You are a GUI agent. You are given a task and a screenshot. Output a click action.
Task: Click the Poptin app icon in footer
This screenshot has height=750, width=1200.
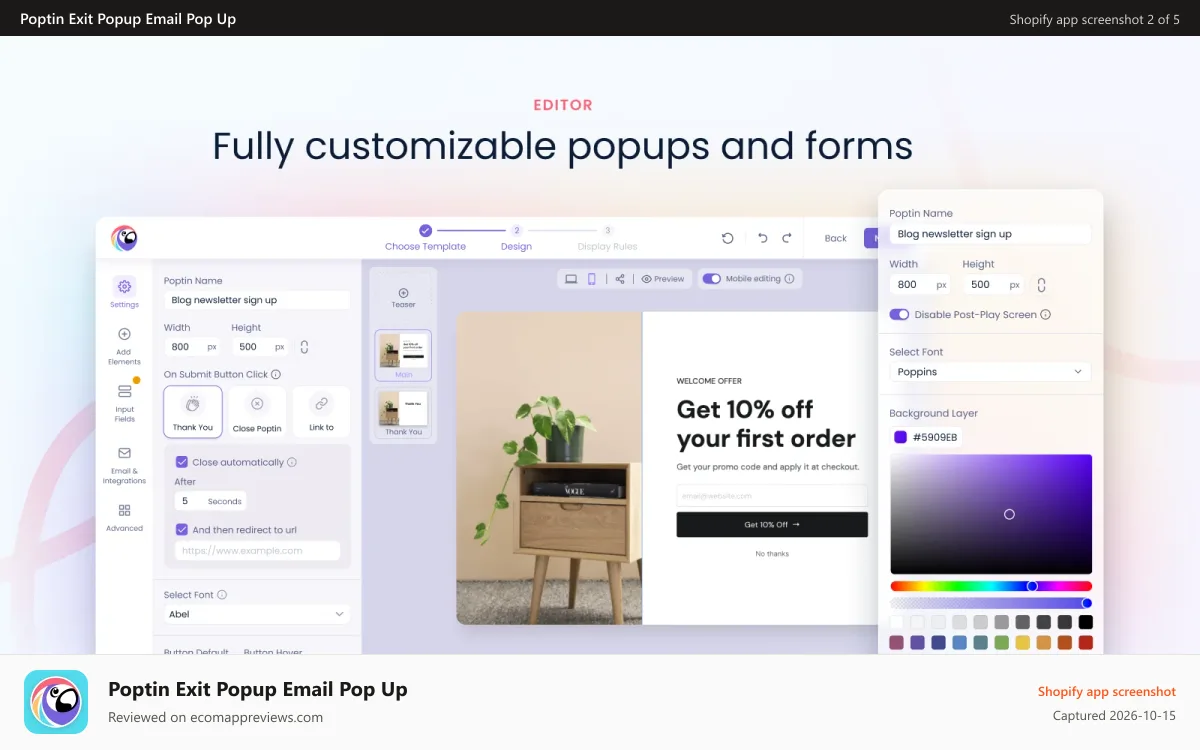click(56, 702)
